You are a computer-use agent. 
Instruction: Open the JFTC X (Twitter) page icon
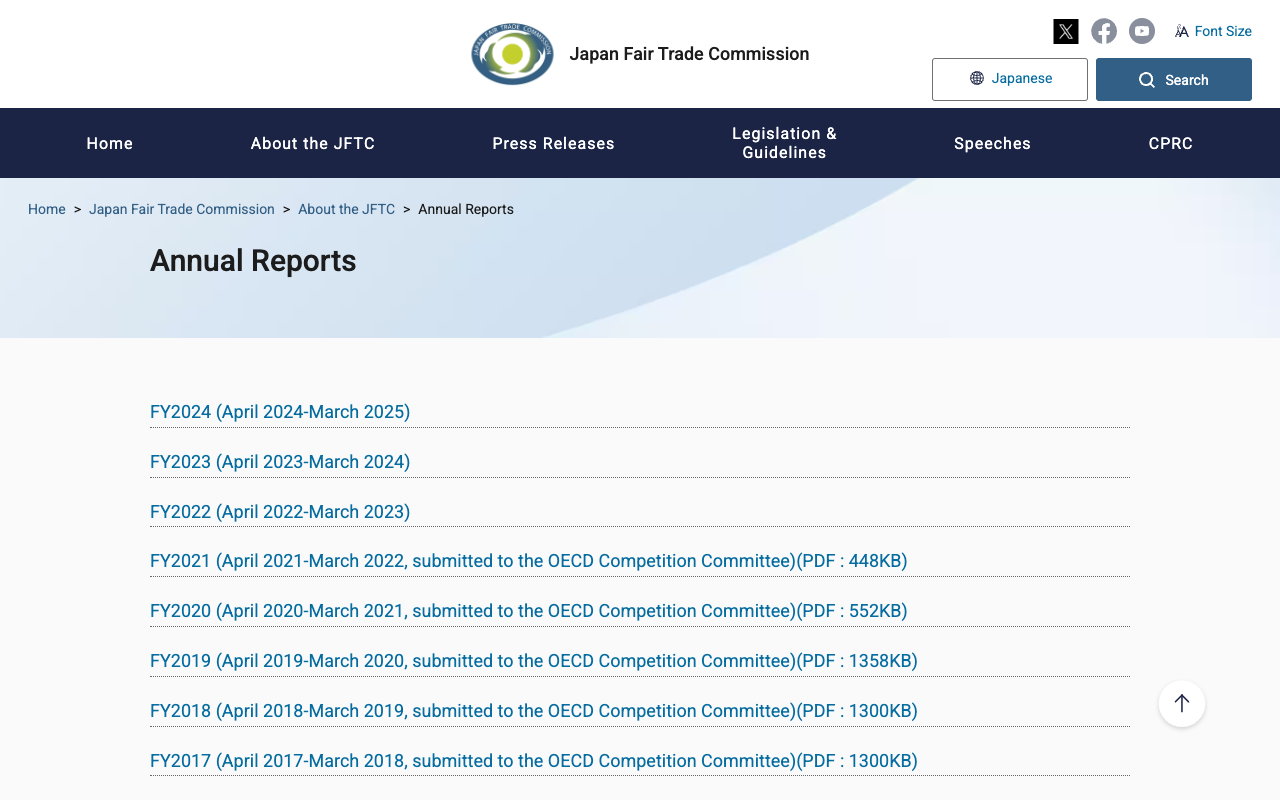coord(1066,31)
